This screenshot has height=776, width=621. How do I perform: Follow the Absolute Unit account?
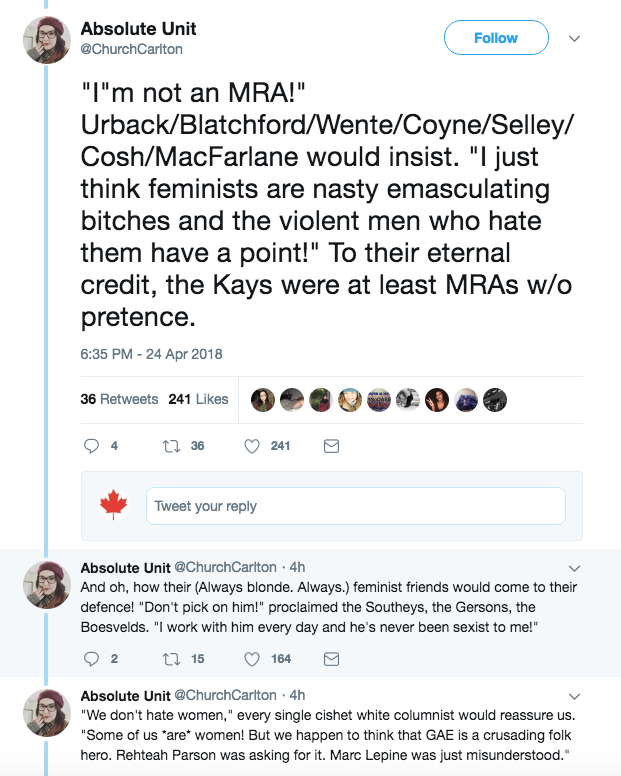[x=496, y=38]
